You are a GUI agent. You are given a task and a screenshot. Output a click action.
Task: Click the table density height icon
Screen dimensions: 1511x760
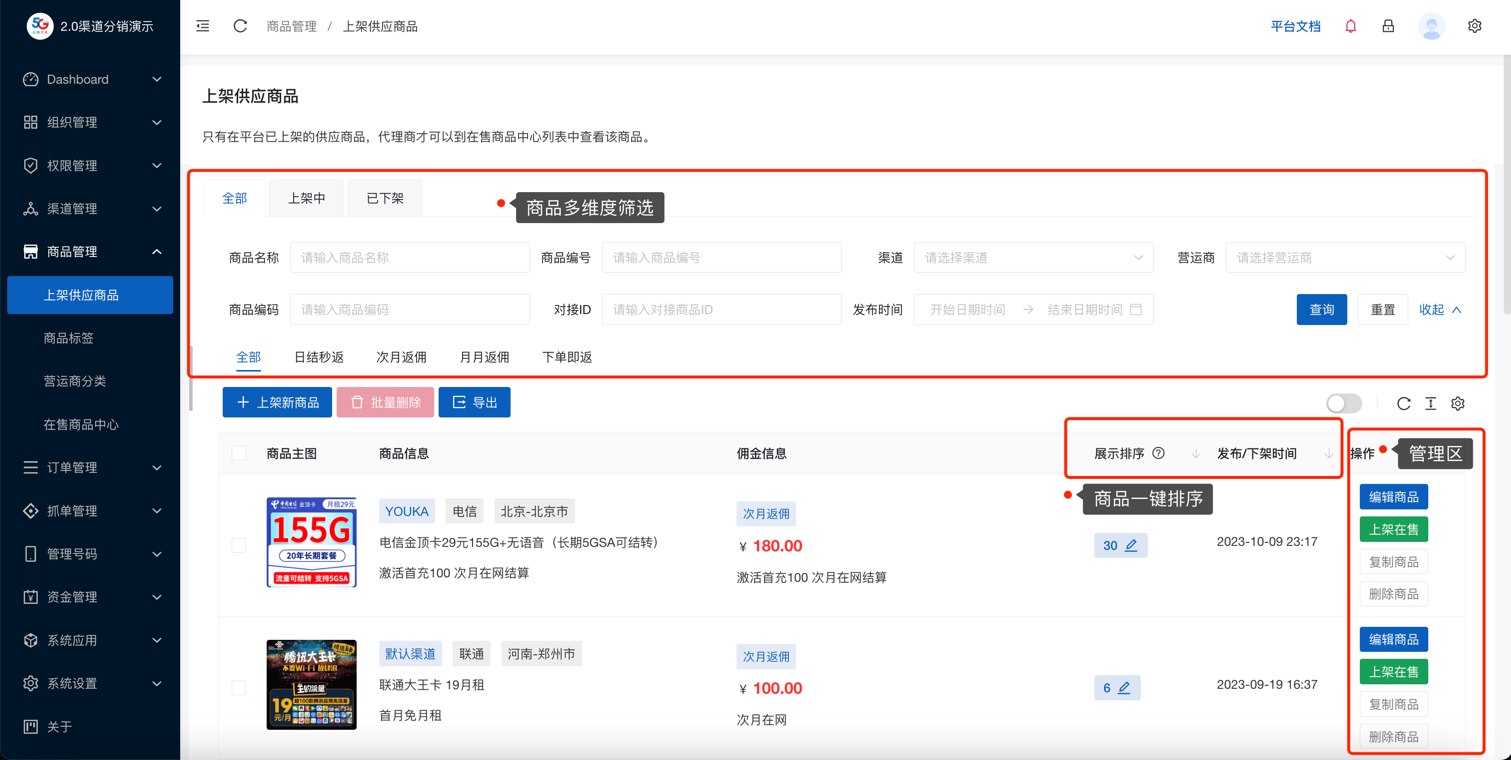(x=1430, y=403)
